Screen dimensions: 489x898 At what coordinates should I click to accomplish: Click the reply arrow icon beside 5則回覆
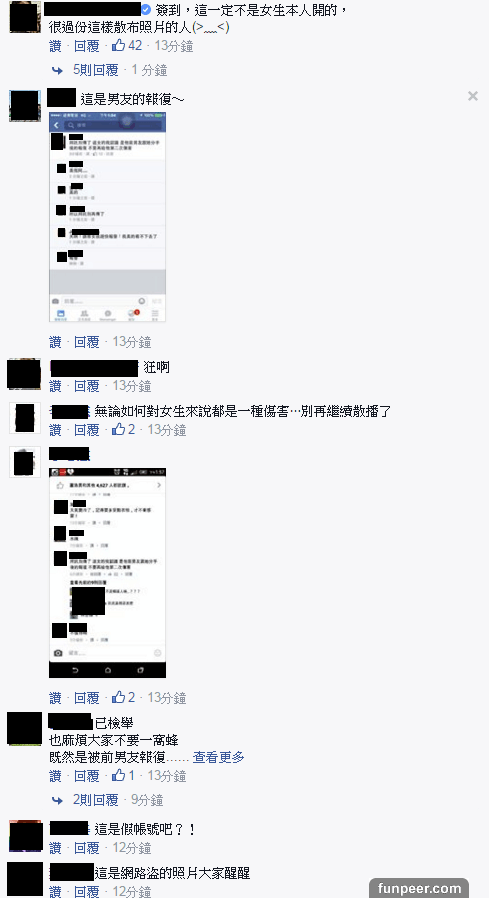[x=57, y=70]
